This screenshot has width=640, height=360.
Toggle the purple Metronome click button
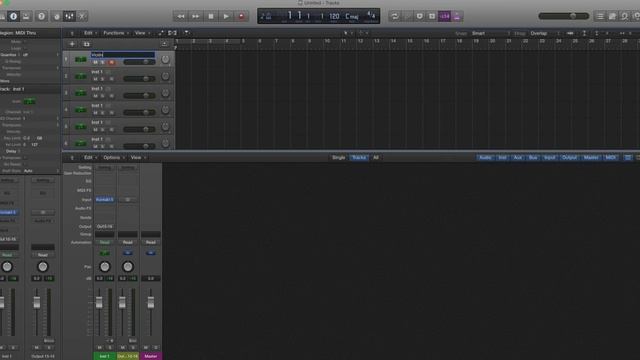(x=456, y=16)
